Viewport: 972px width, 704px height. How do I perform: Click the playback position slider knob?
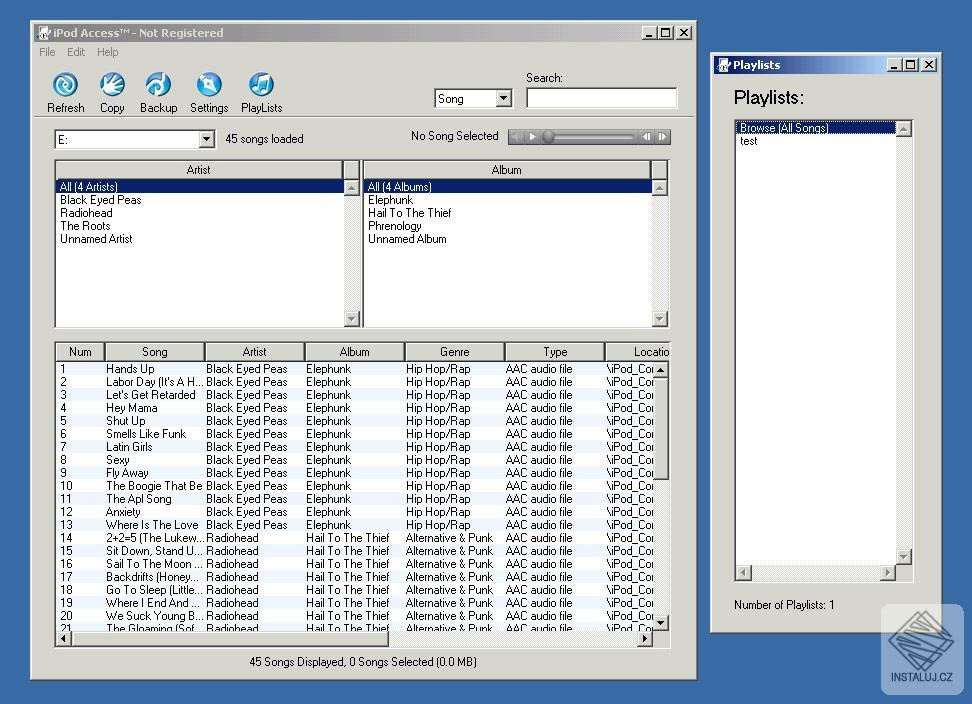click(548, 136)
